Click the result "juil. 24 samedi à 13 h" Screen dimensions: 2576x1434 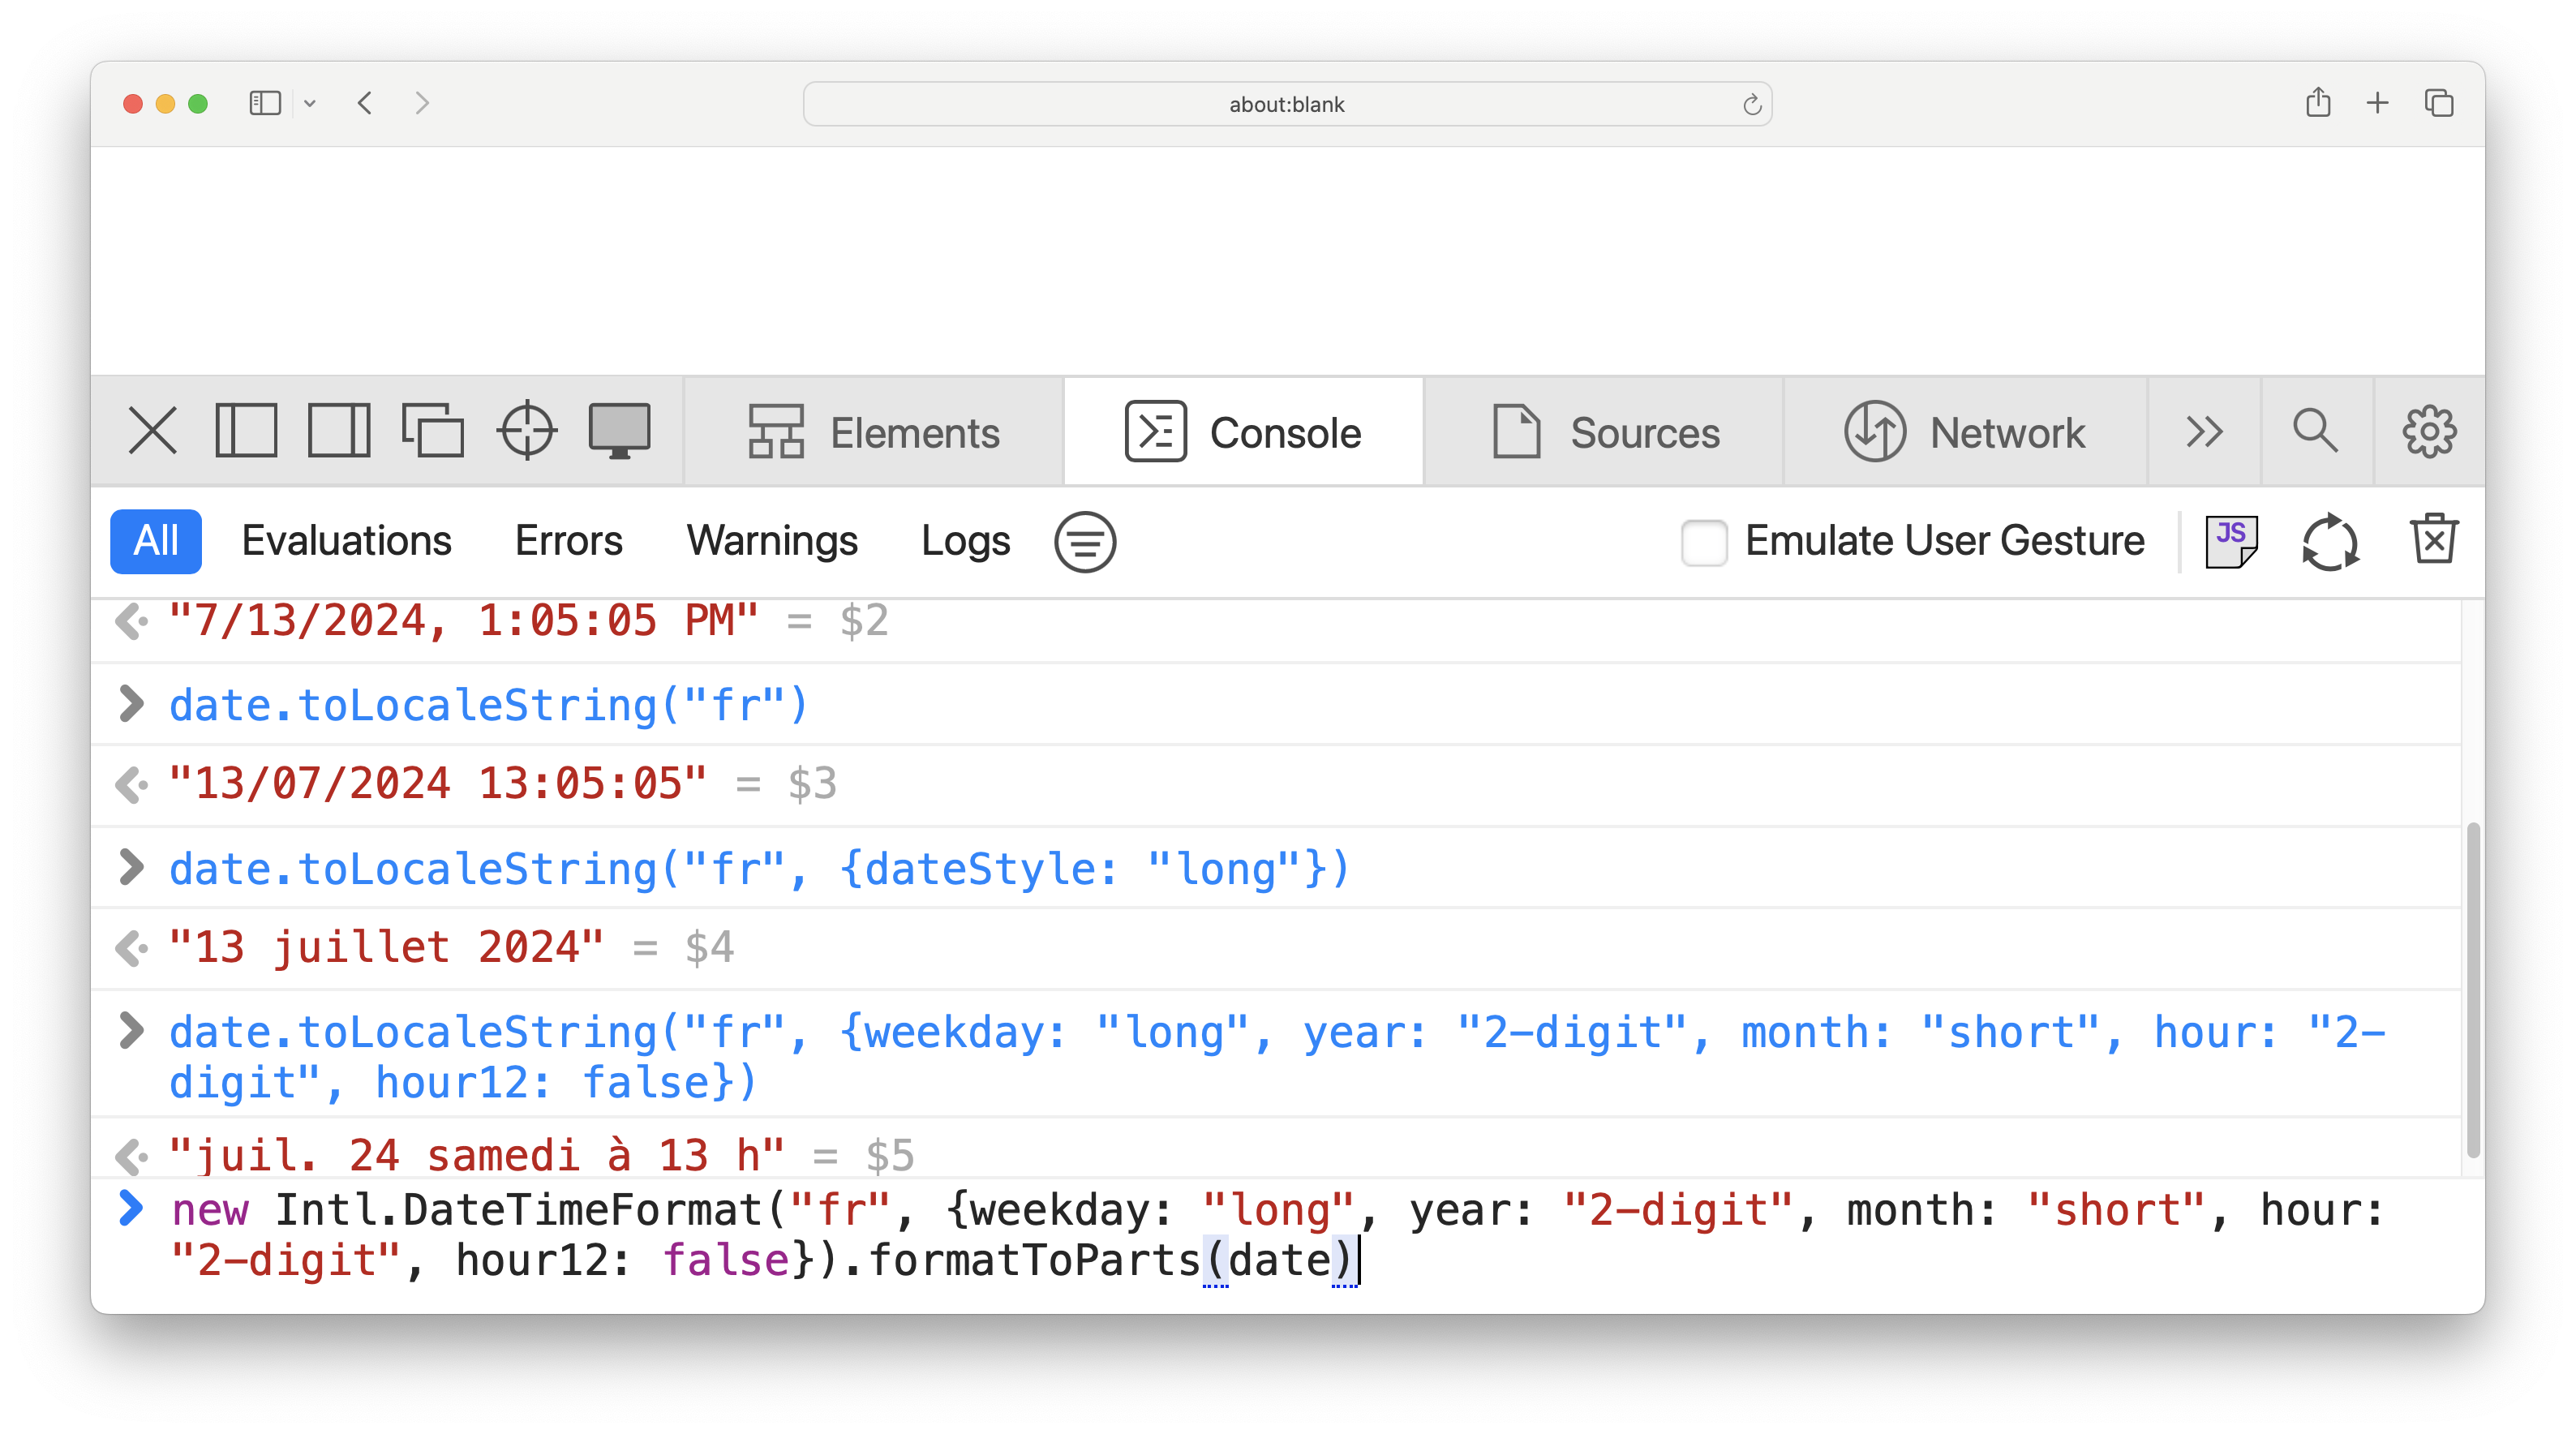(476, 1156)
